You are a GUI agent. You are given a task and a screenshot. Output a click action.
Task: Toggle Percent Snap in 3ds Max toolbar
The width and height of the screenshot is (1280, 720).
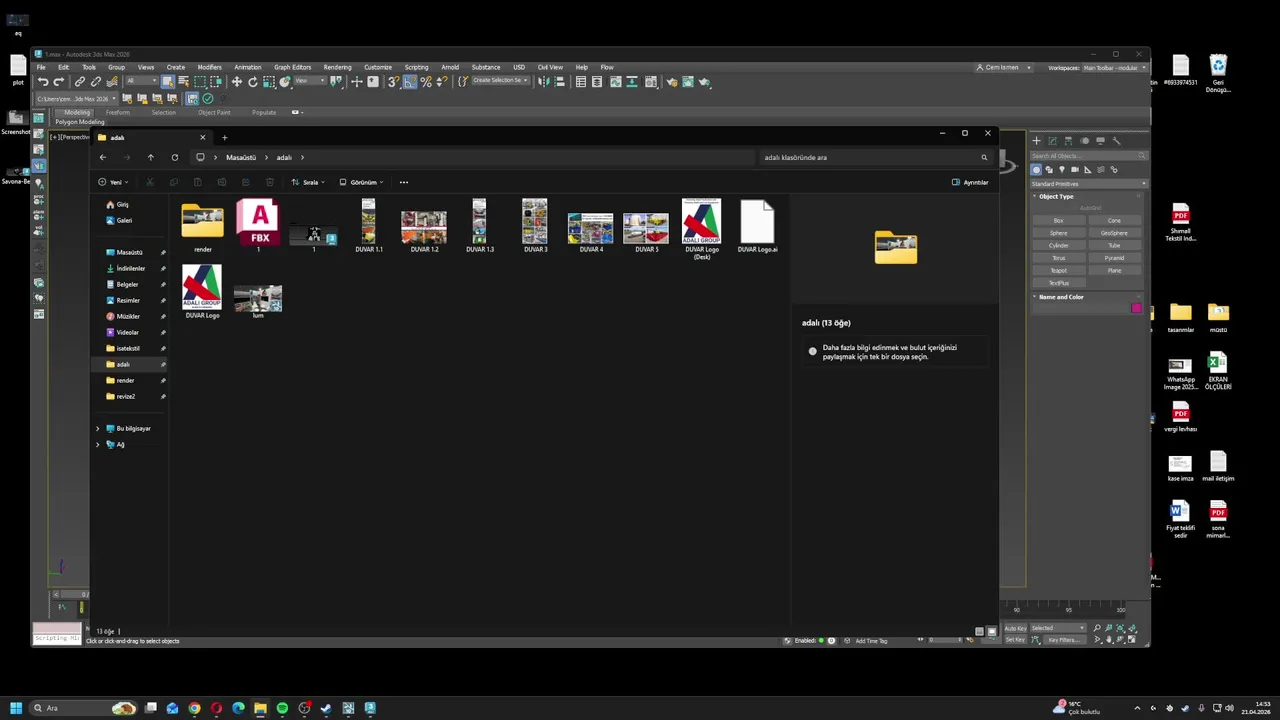click(x=426, y=82)
